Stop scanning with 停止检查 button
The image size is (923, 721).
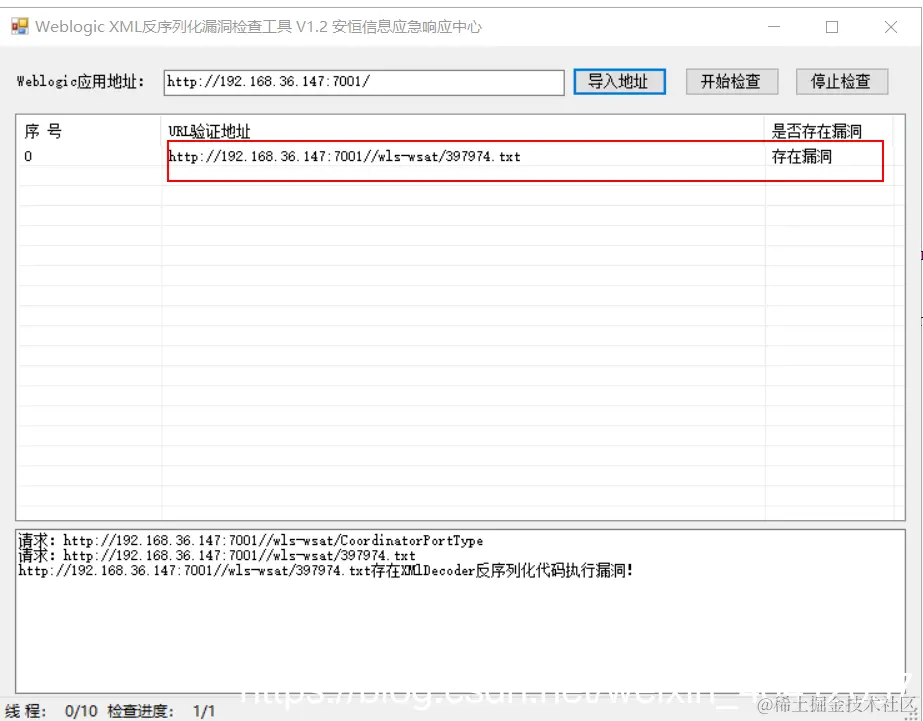(x=842, y=81)
